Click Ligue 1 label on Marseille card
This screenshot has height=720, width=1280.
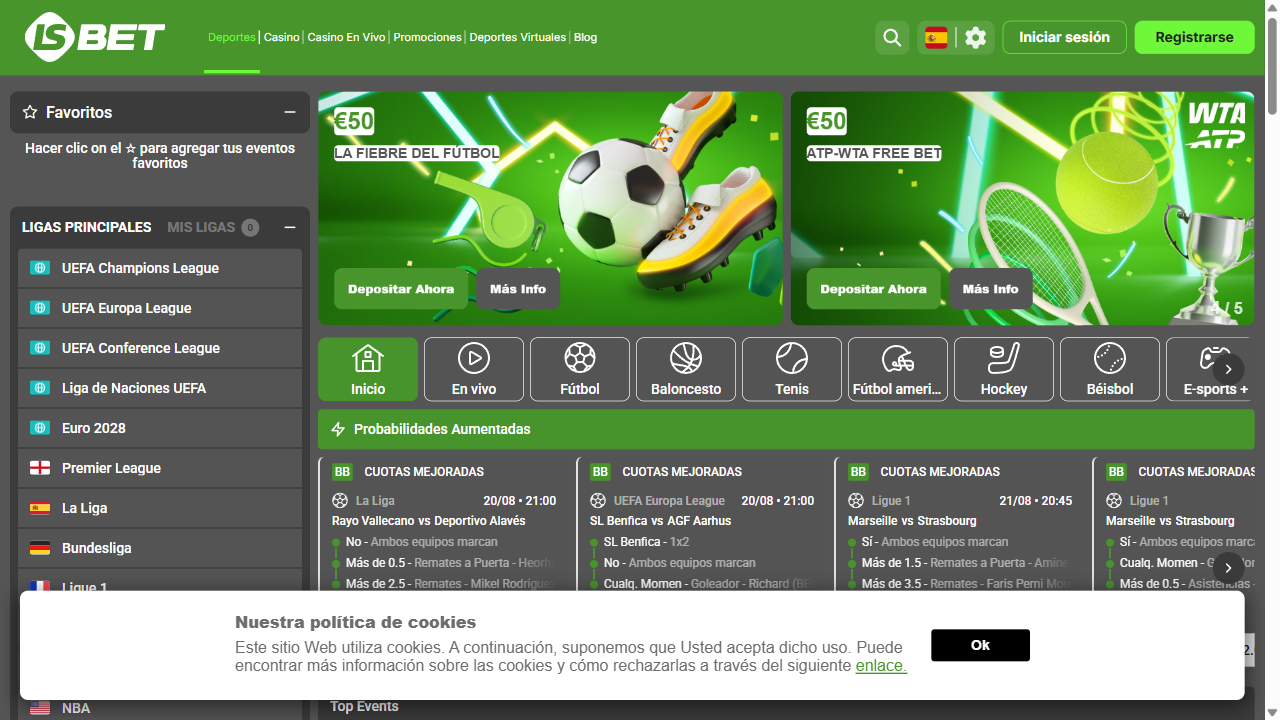tap(891, 501)
